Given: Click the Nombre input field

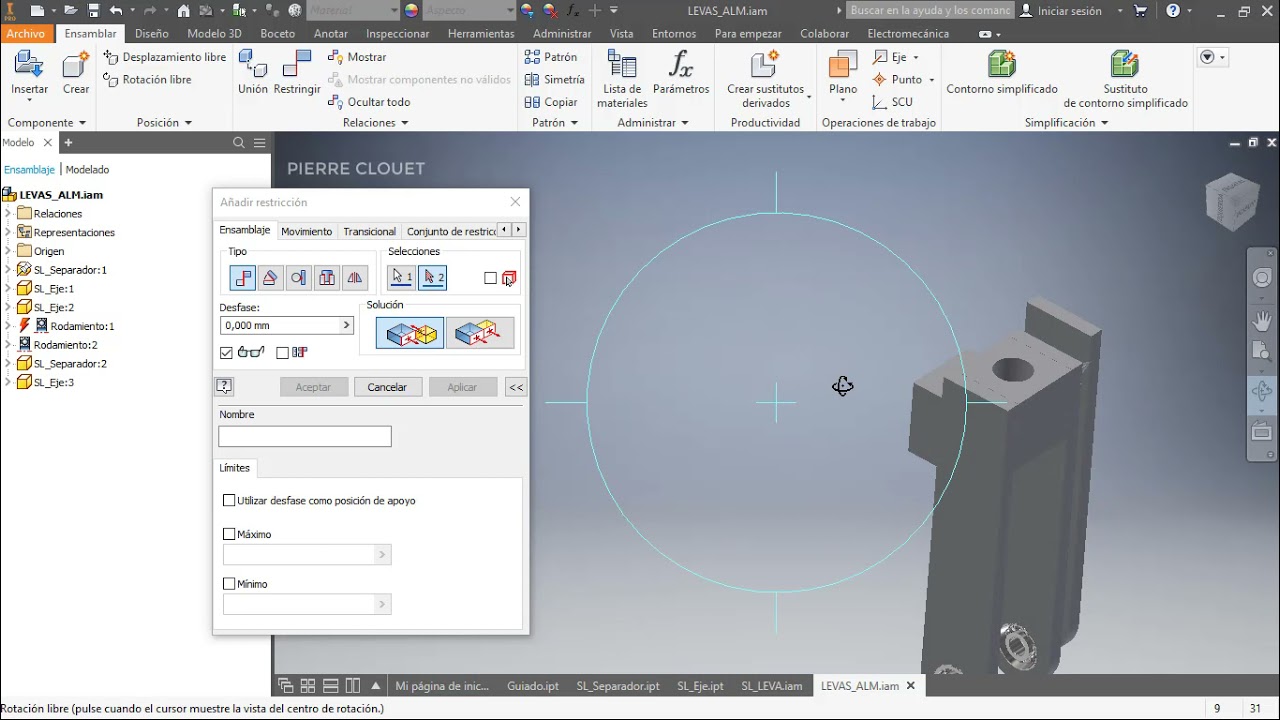Looking at the screenshot, I should (x=305, y=436).
